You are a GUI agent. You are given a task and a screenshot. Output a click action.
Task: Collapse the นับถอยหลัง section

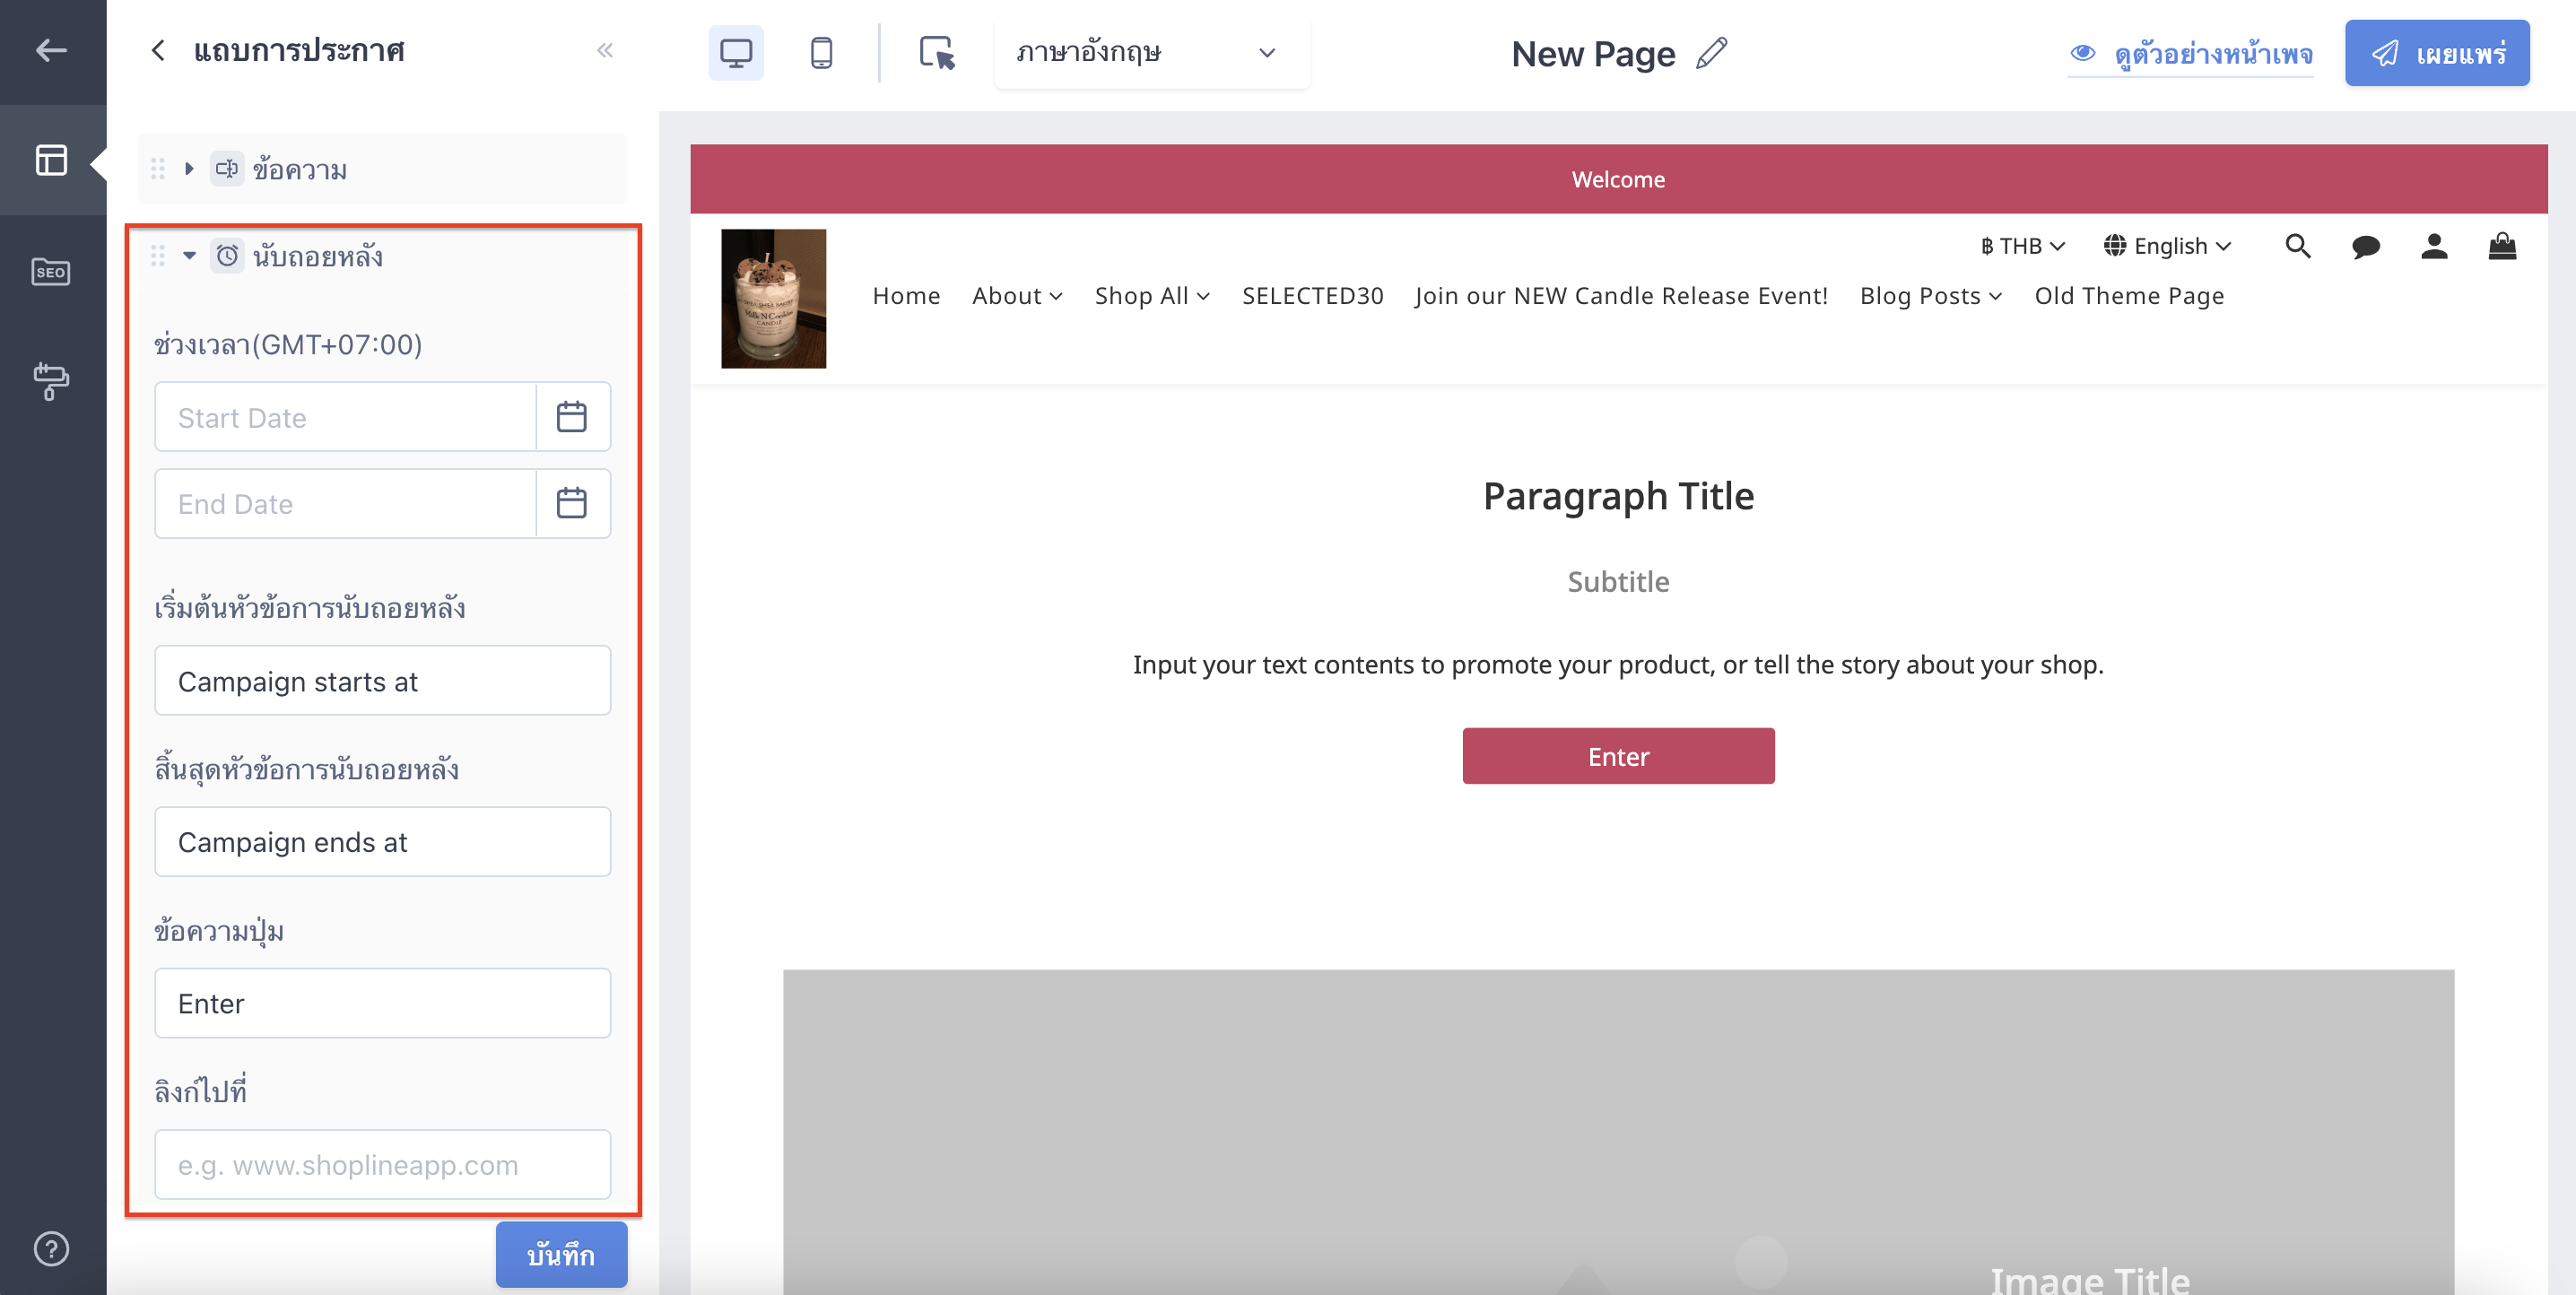pyautogui.click(x=189, y=256)
